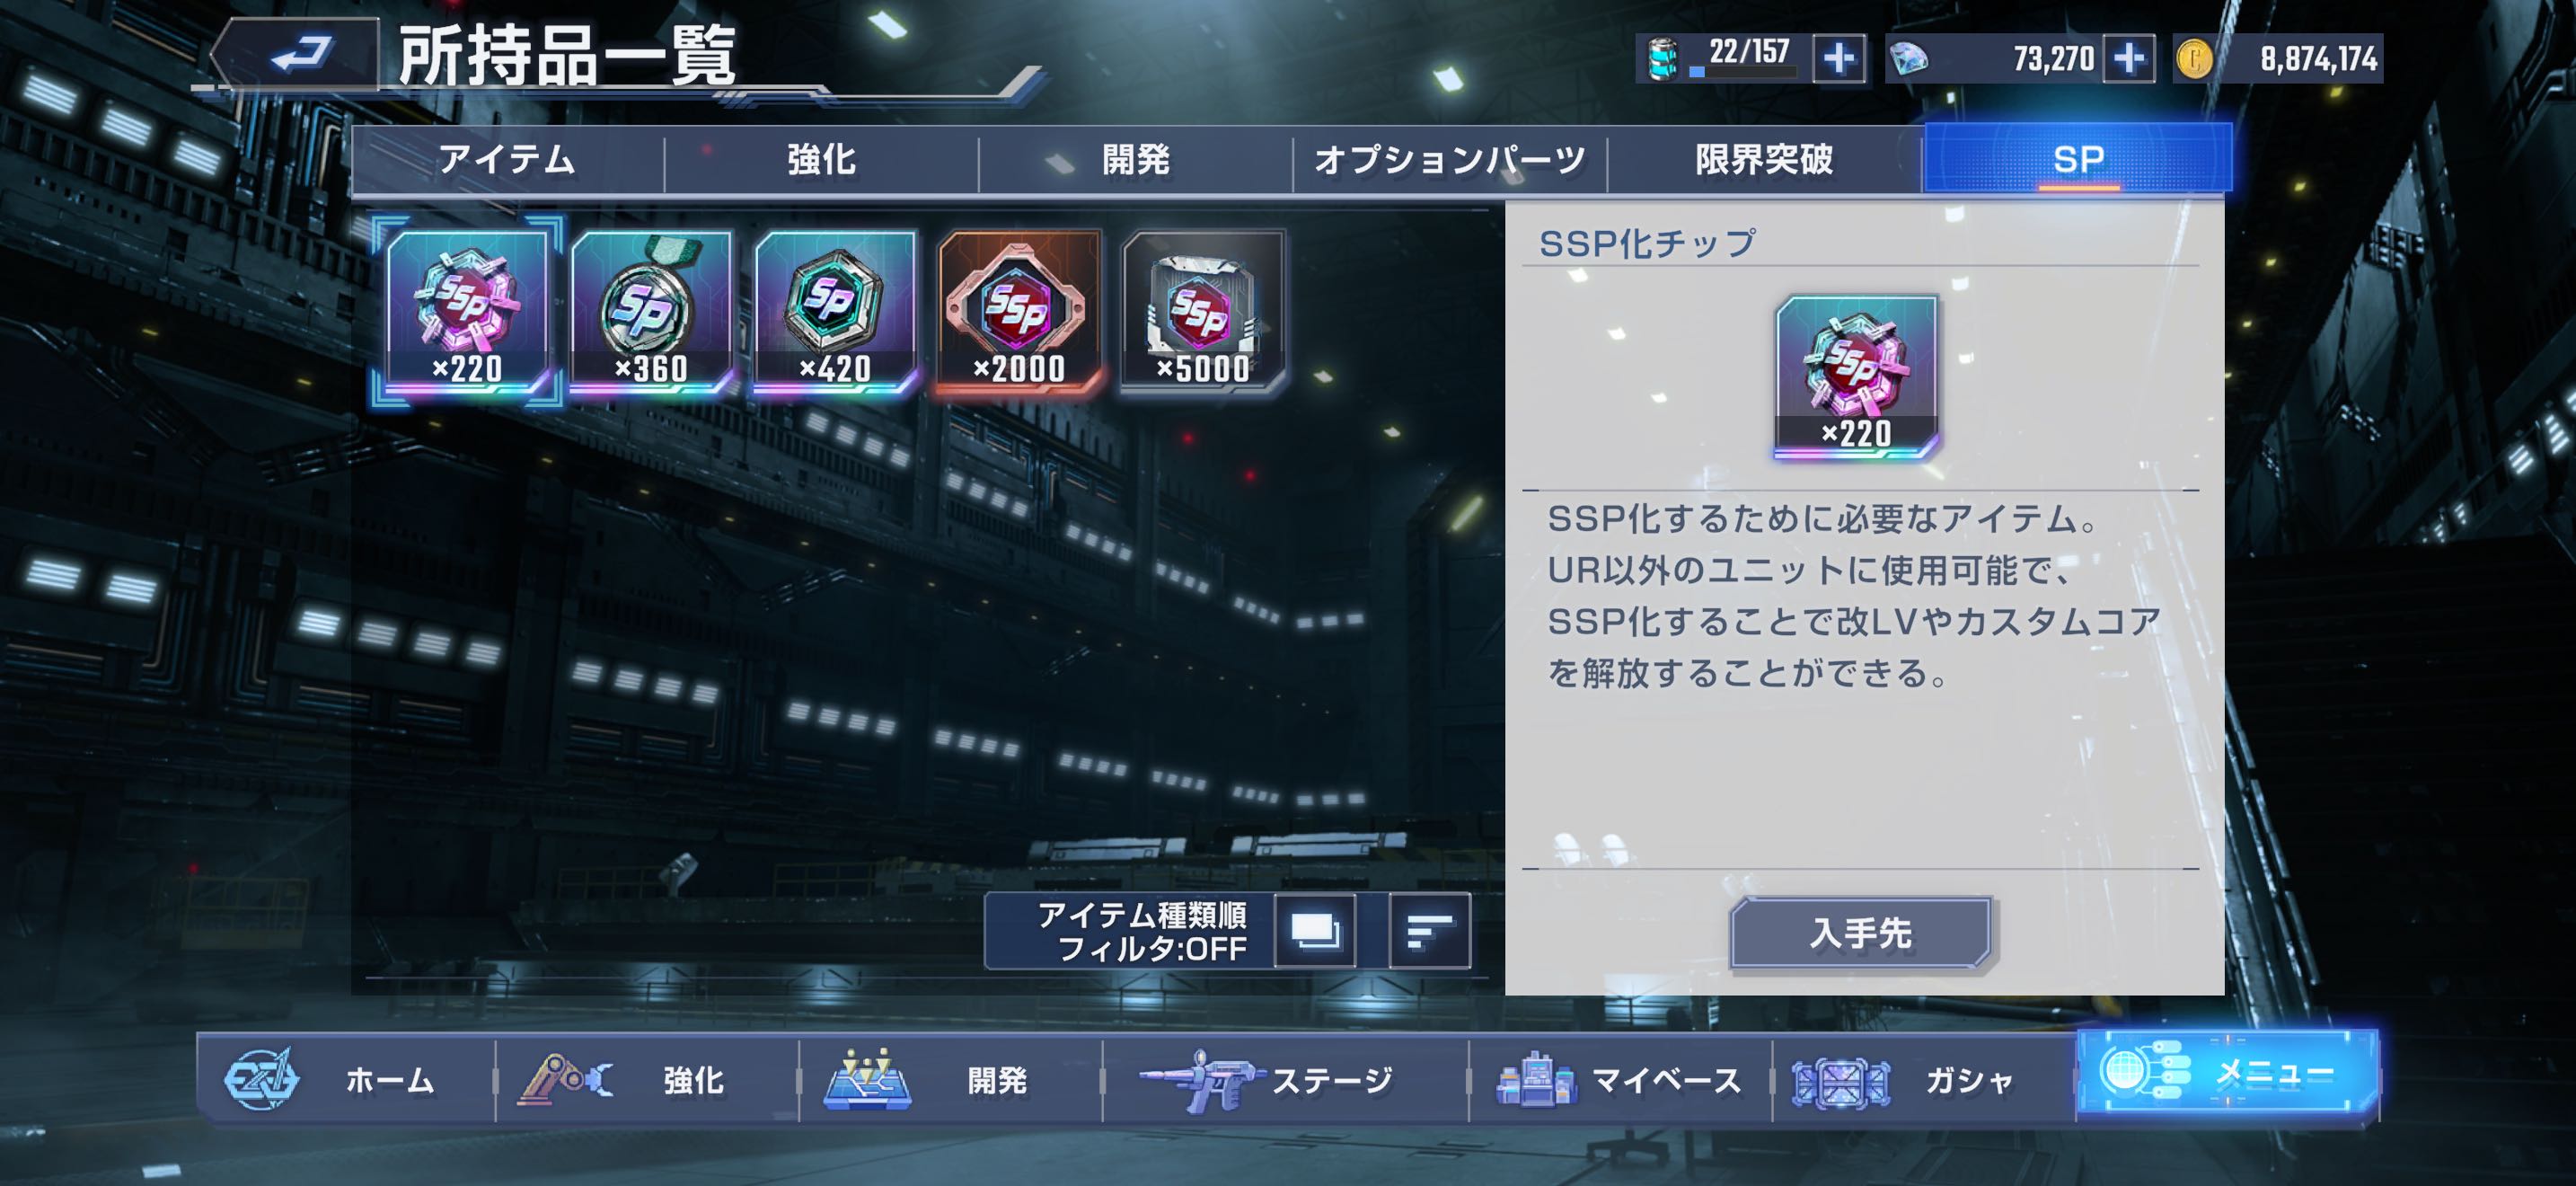The height and width of the screenshot is (1186, 2576).
Task: Click the gold coin currency display
Action: (2278, 58)
